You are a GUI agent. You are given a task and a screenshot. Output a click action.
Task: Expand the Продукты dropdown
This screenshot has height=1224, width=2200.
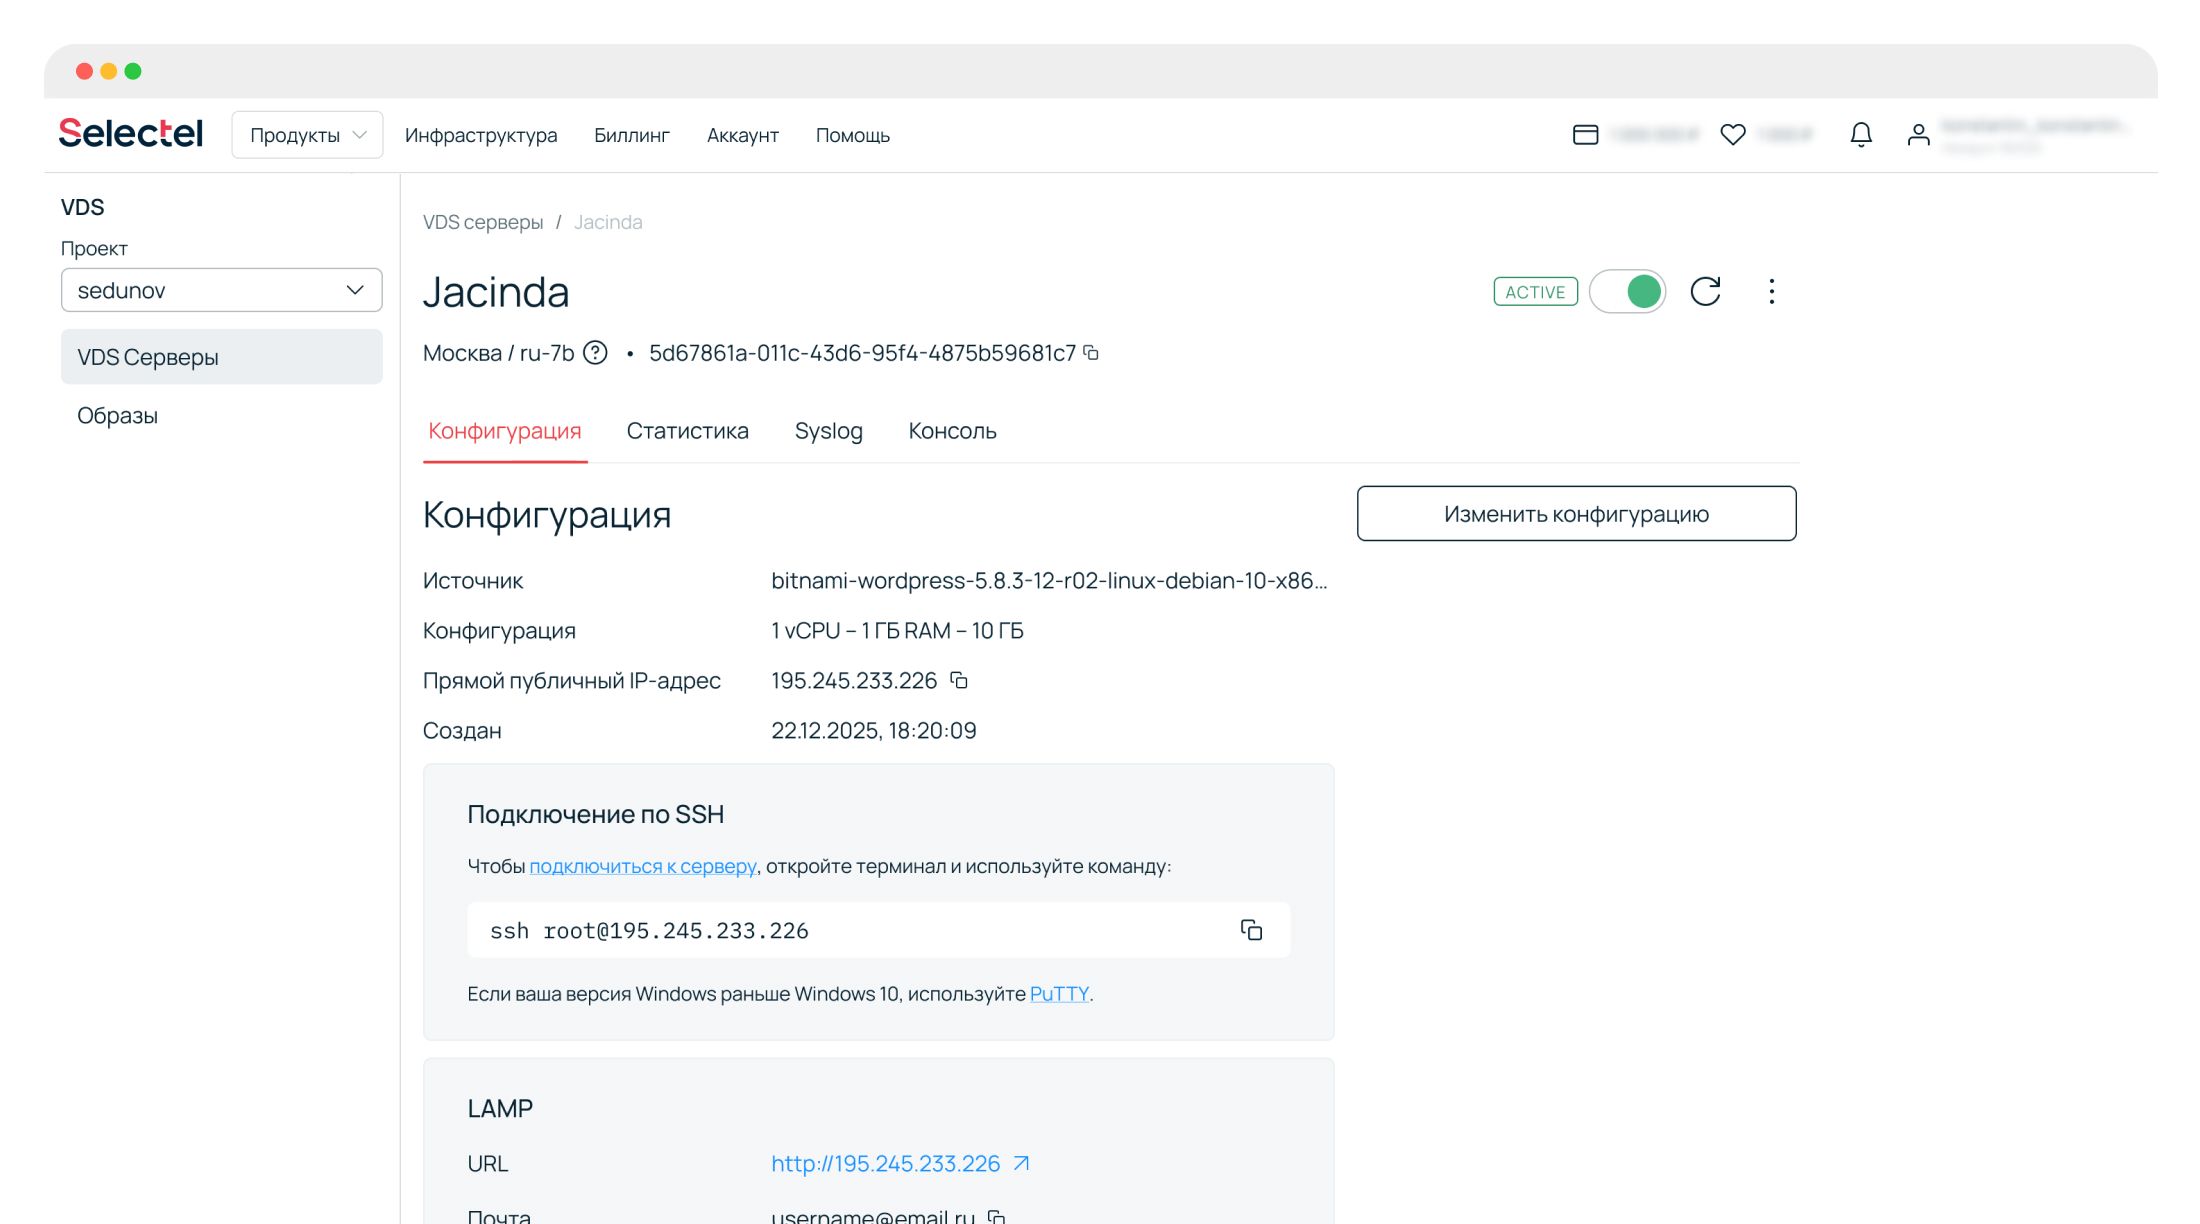(307, 135)
